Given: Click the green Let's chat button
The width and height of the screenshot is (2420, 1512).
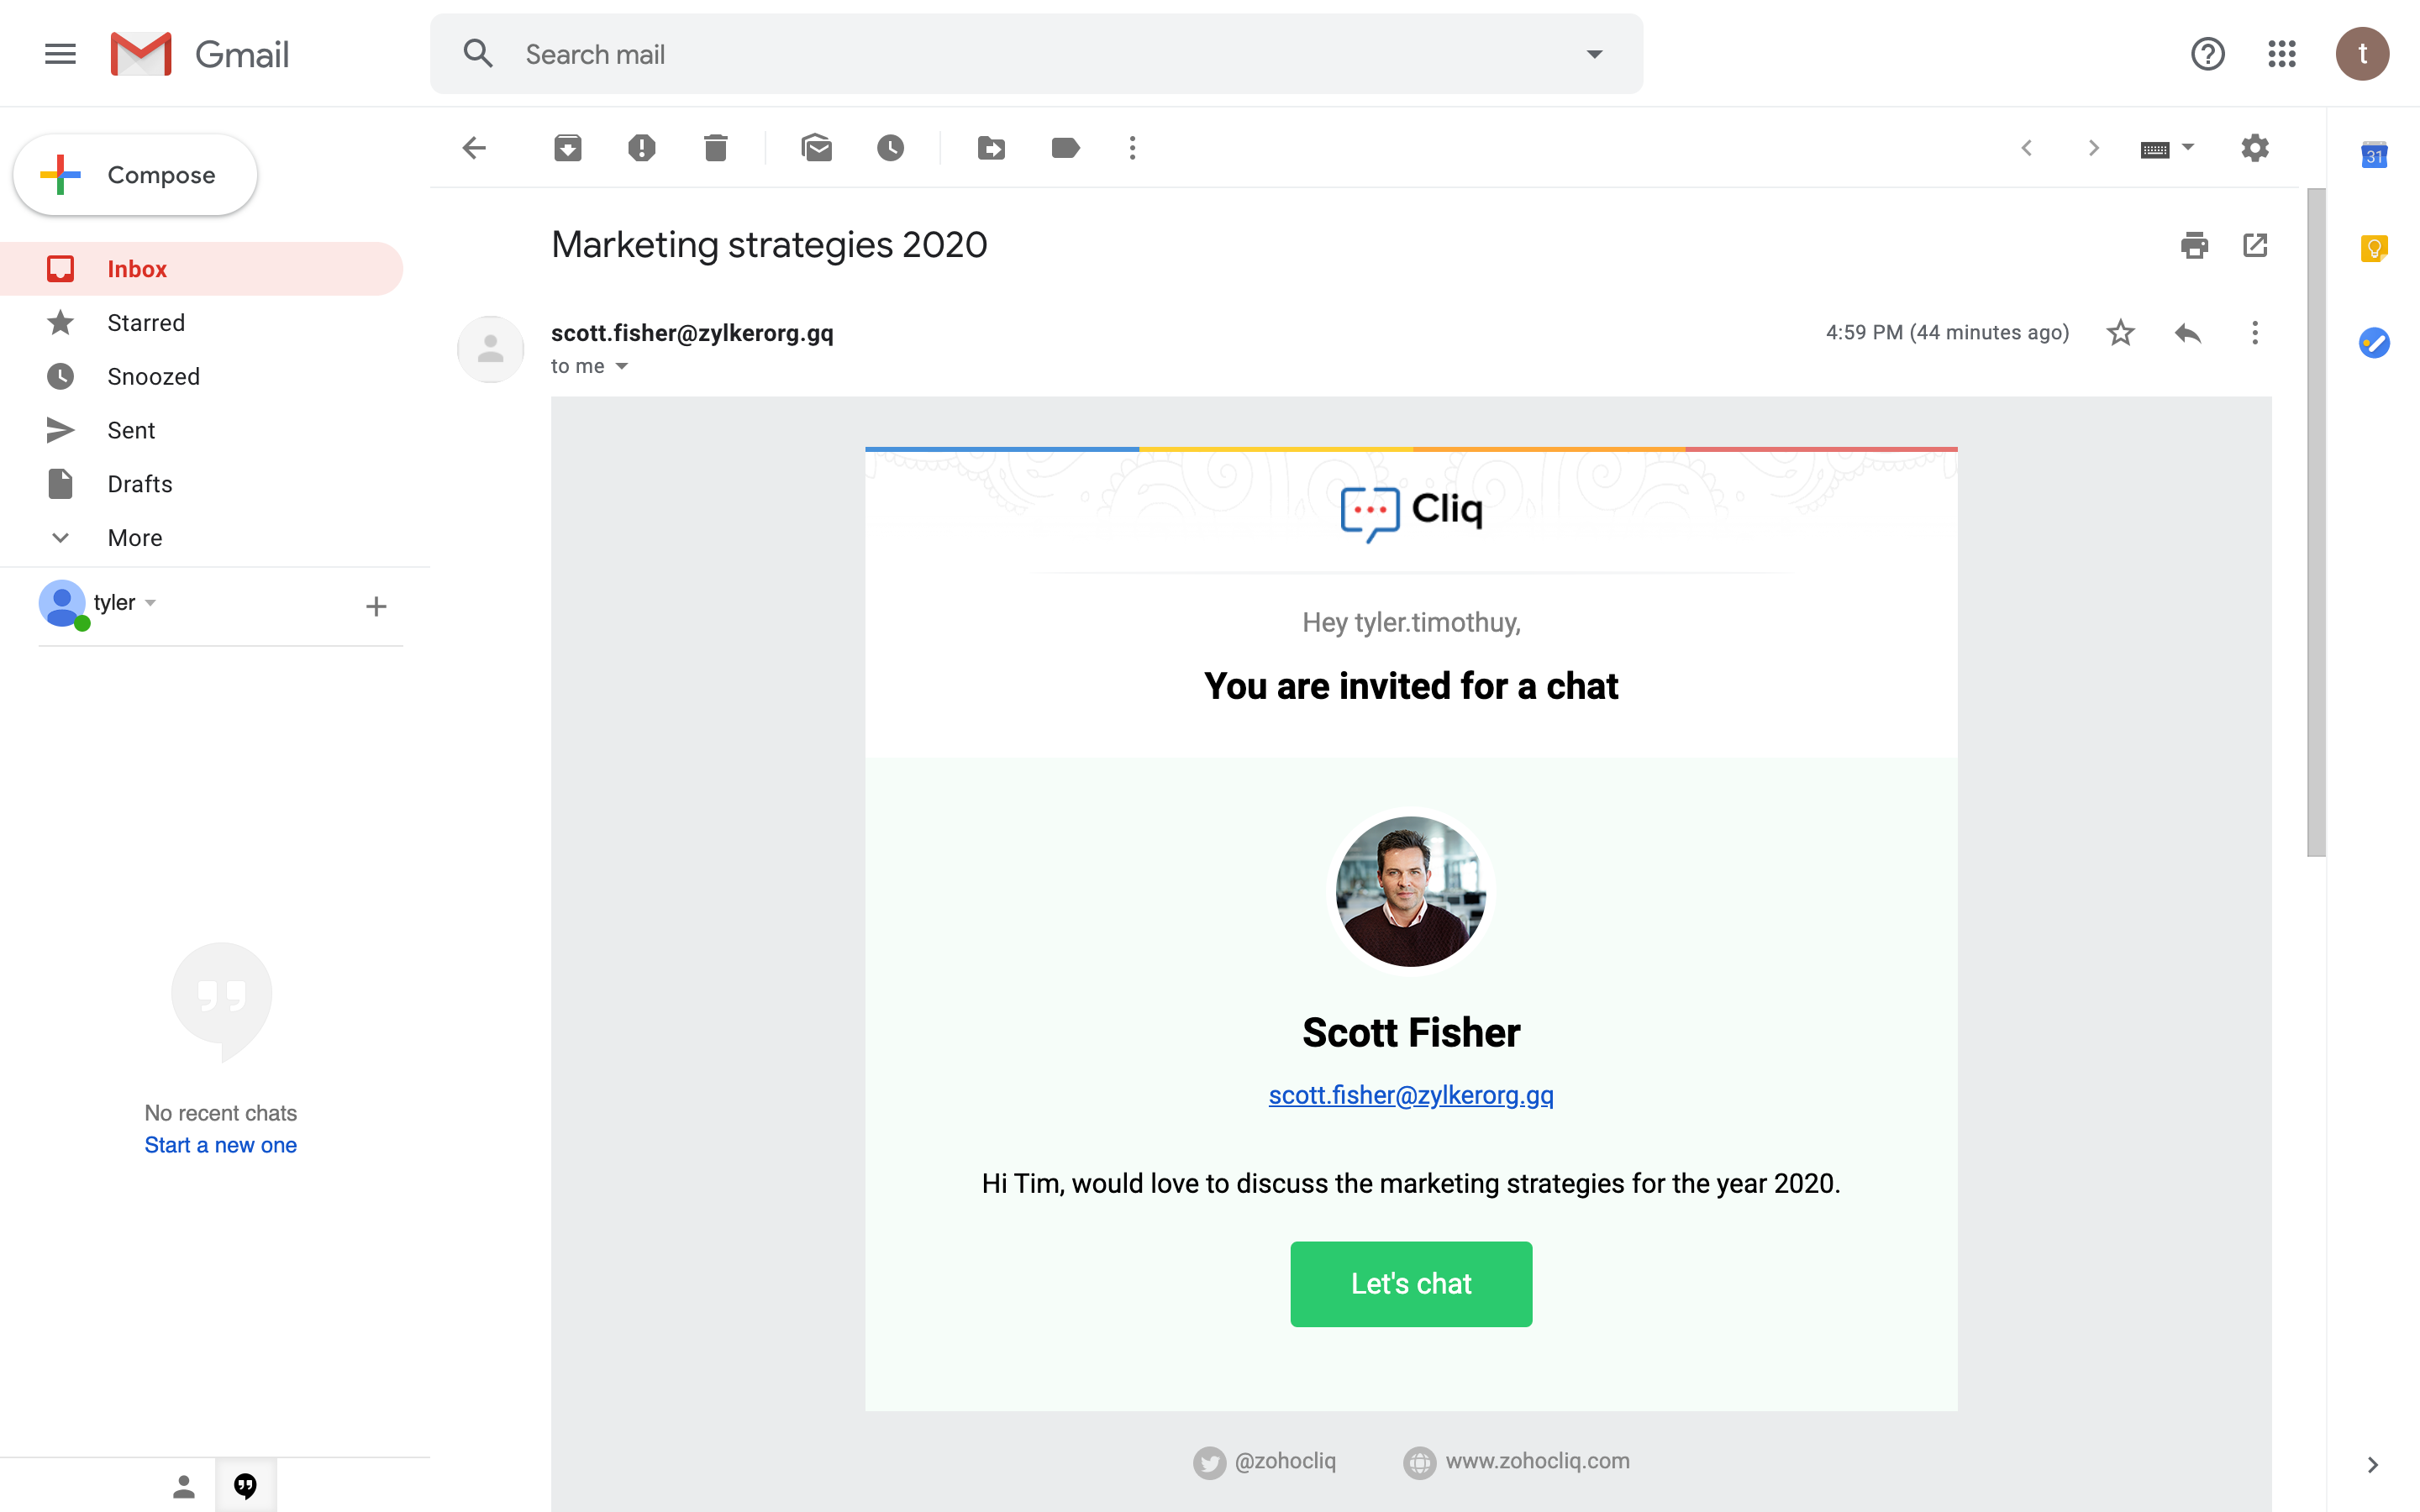Looking at the screenshot, I should [1411, 1284].
